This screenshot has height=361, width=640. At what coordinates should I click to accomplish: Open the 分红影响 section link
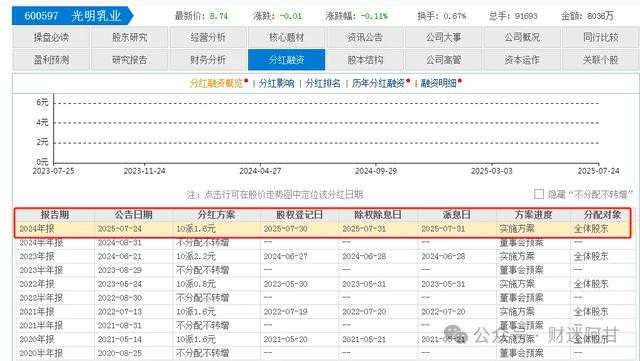tap(276, 83)
